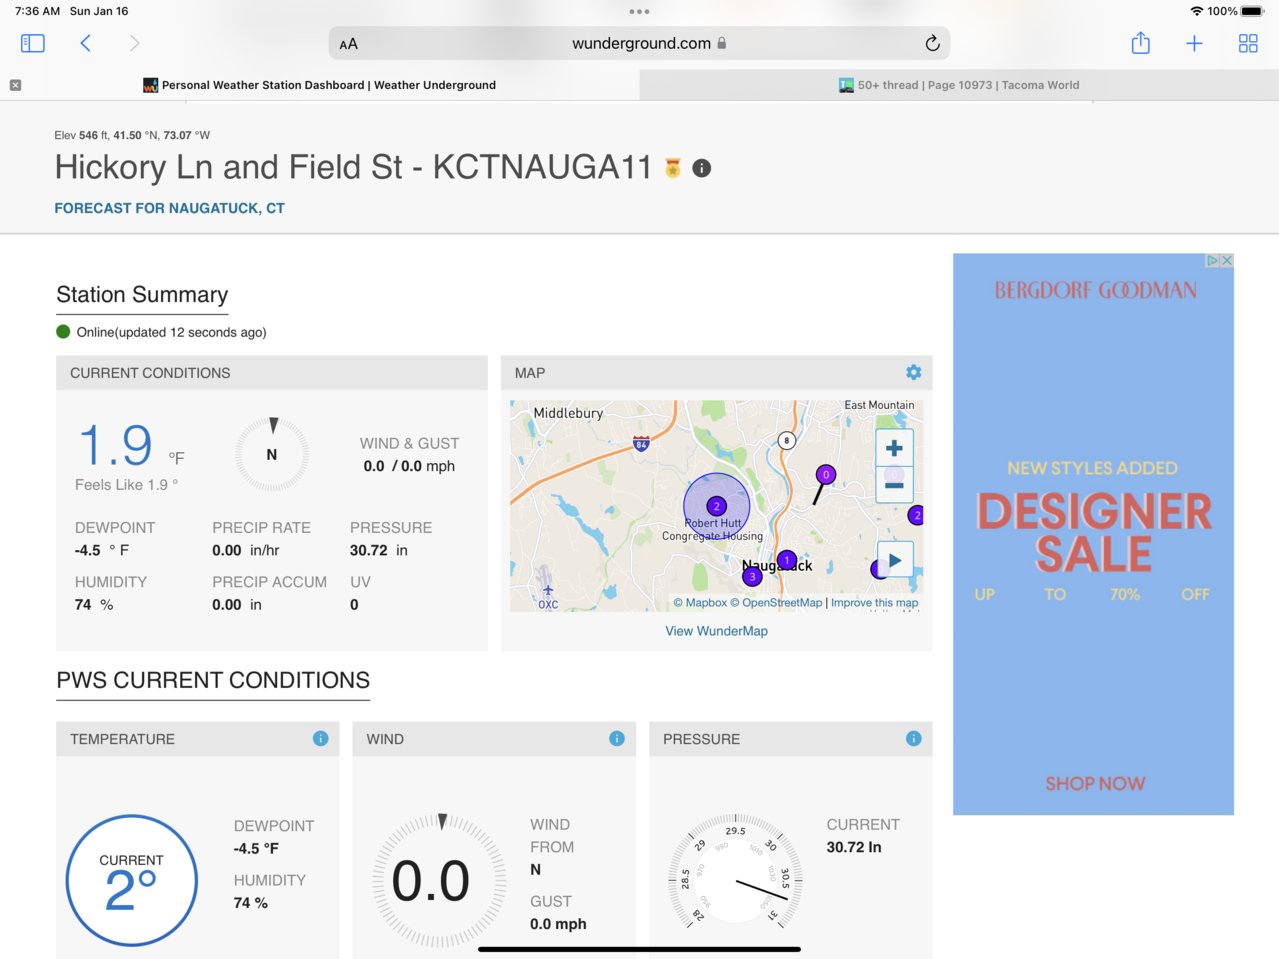
Task: Play the map animation
Action: click(894, 560)
